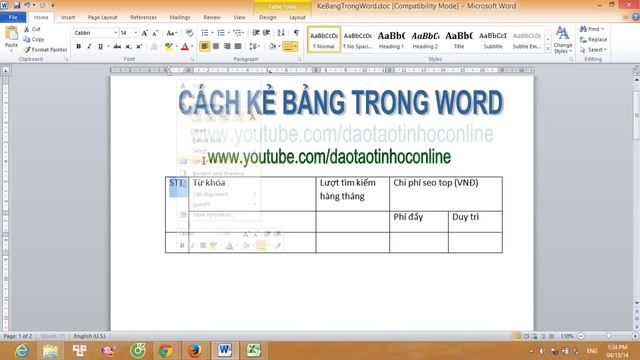
Task: Click the Replace icon
Action: point(583,39)
